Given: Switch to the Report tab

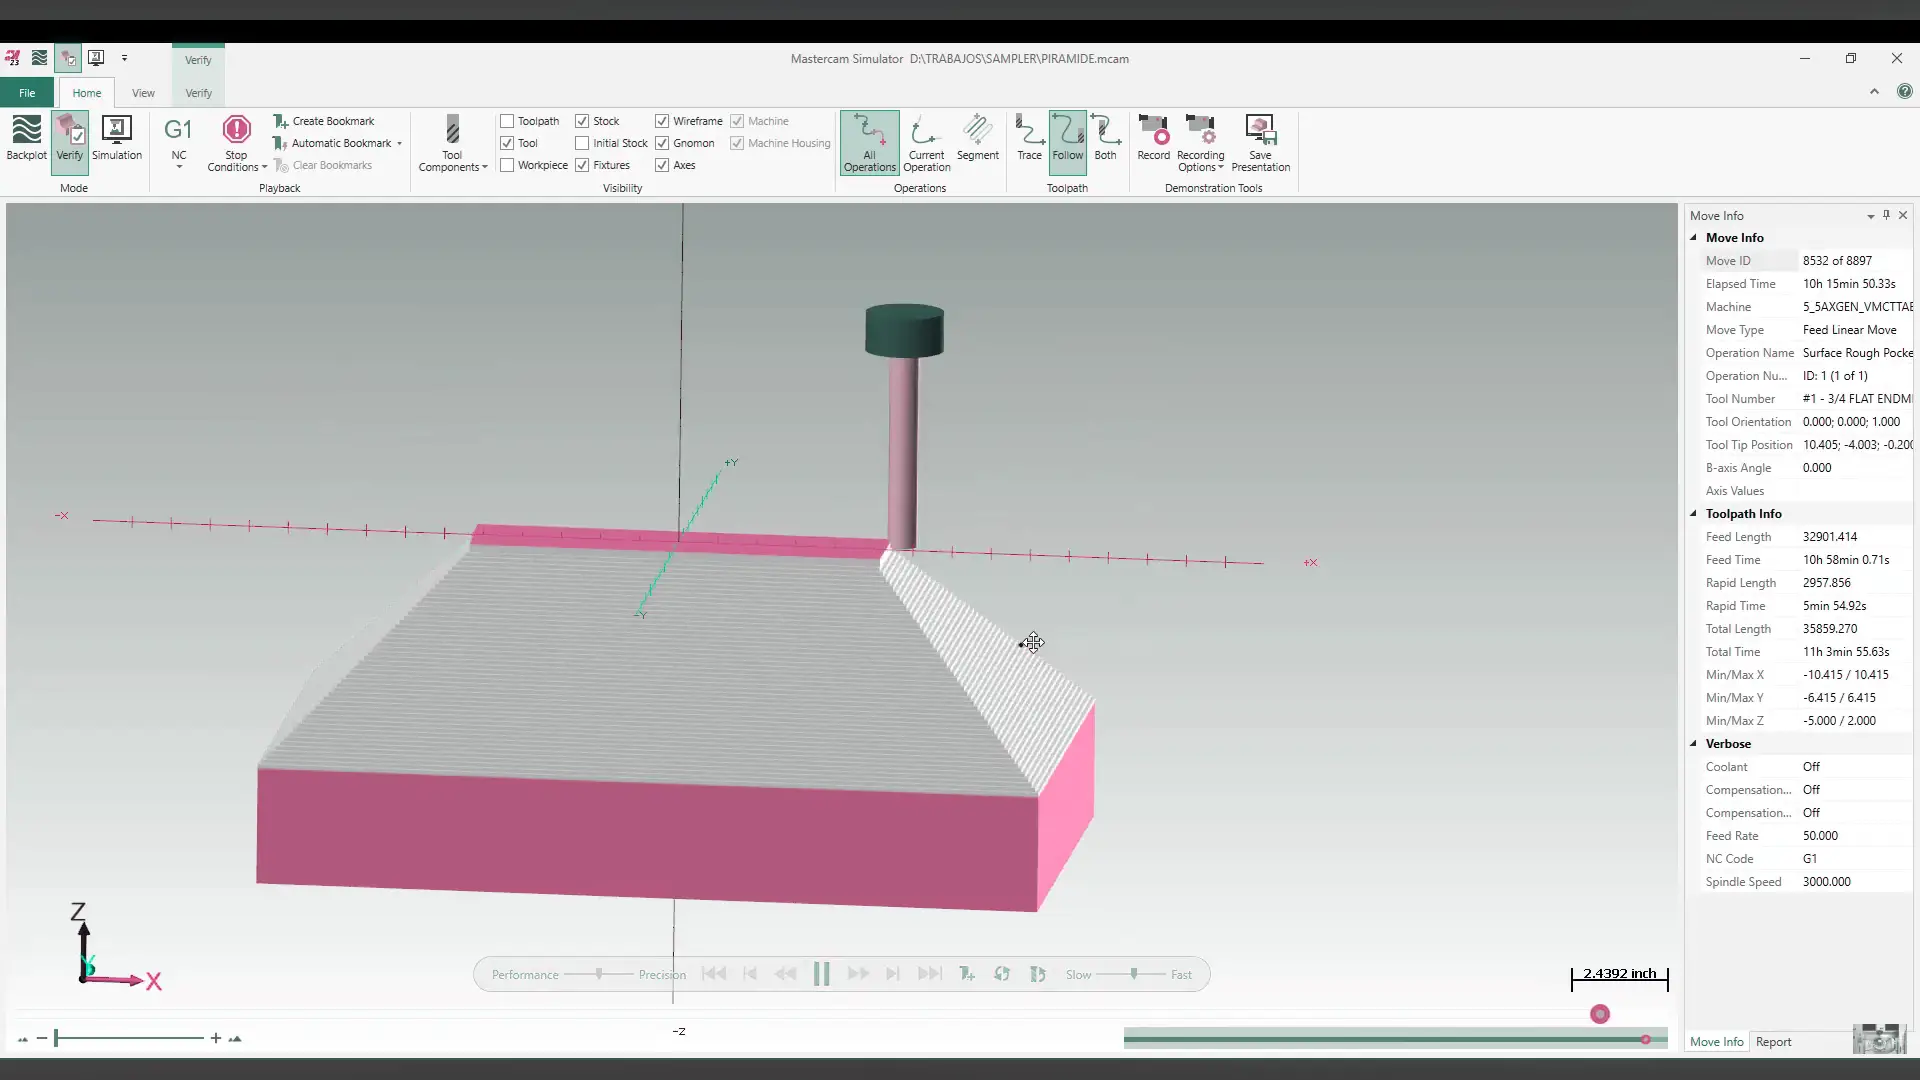Looking at the screenshot, I should pyautogui.click(x=1773, y=1042).
